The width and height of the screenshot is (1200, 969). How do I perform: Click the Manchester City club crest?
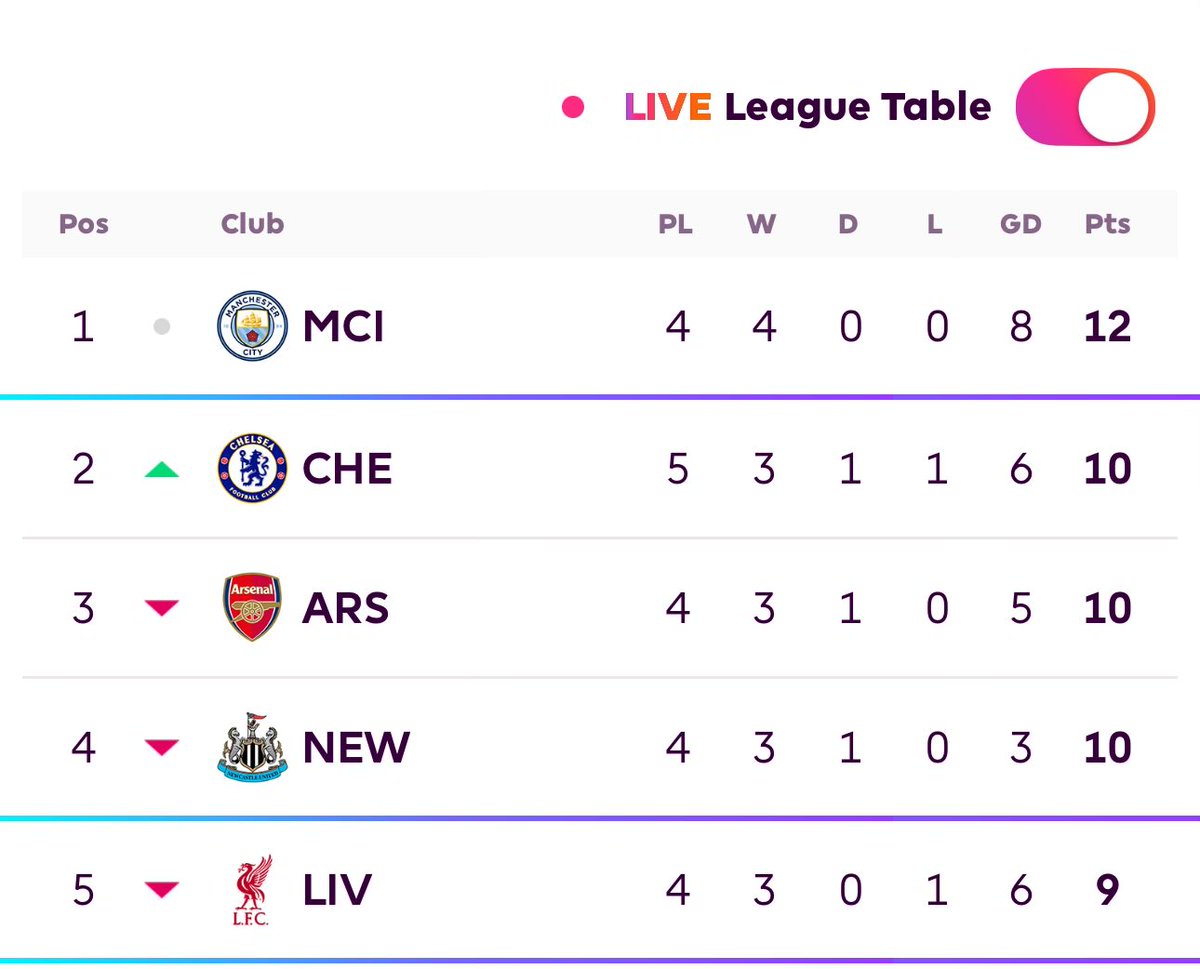[252, 326]
